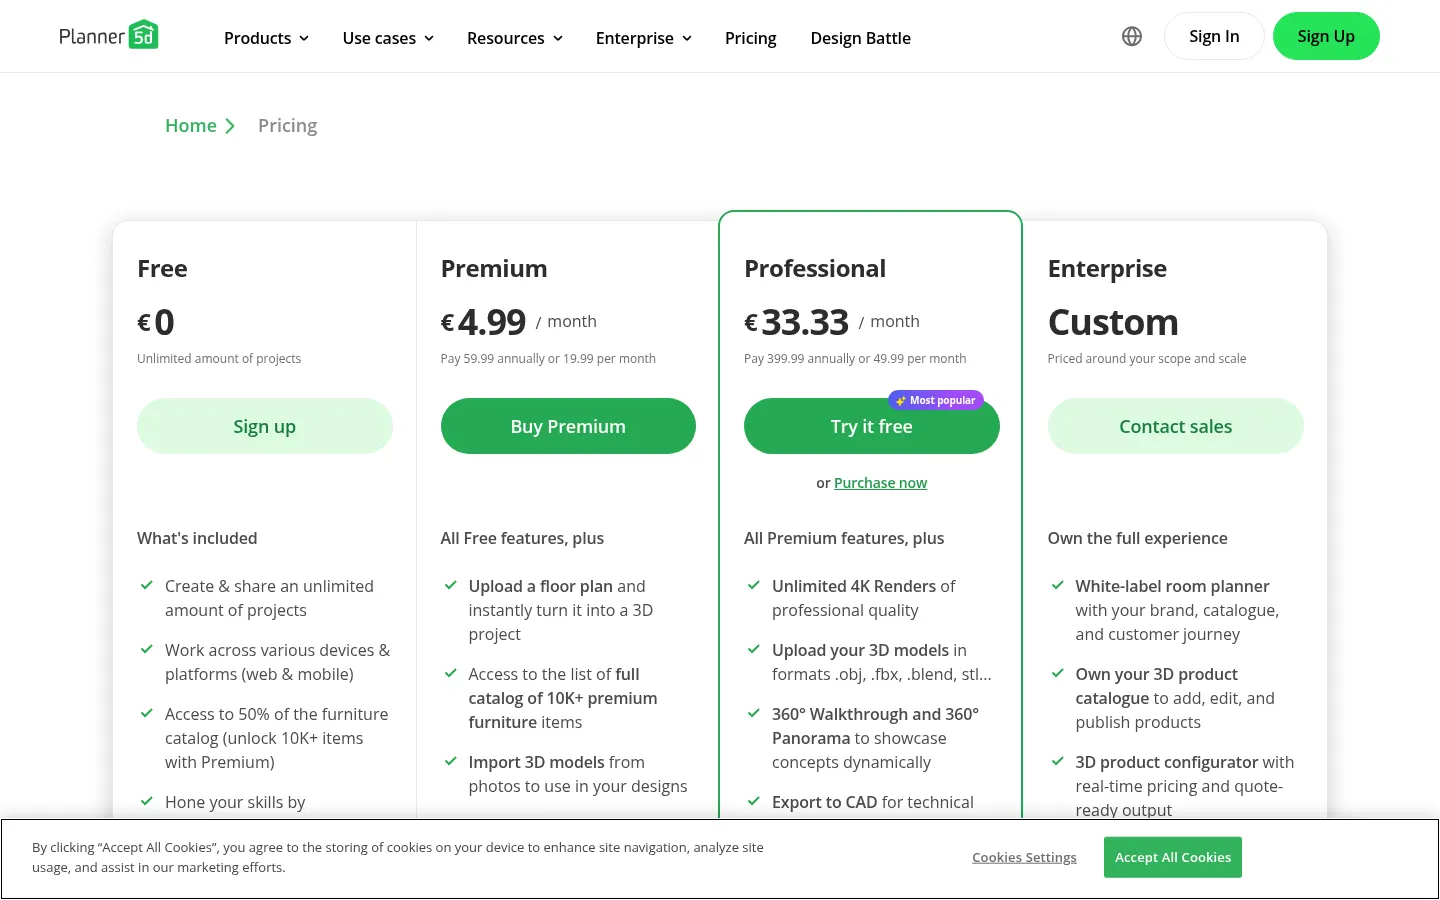Screen dimensions: 1440x900
Task: Expand the Products dropdown menu
Action: (x=266, y=38)
